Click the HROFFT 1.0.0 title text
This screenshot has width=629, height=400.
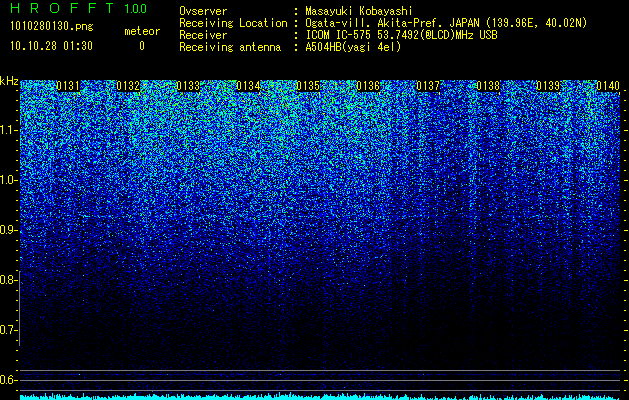coord(79,8)
